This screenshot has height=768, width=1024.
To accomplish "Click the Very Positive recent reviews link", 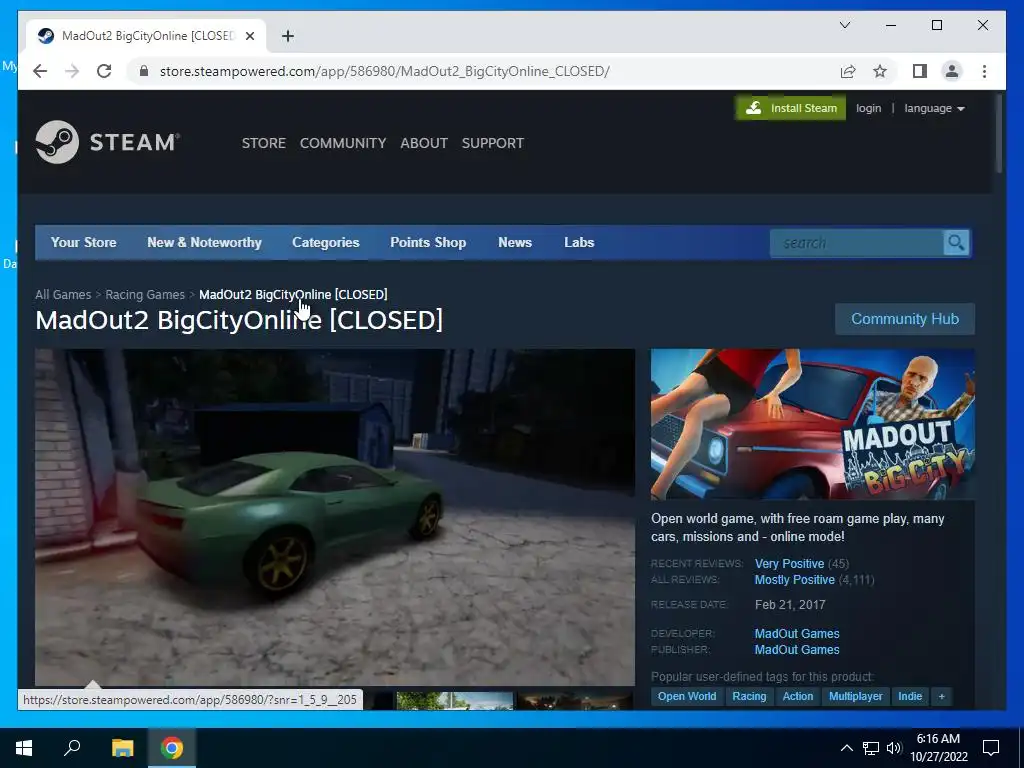I will [x=789, y=564].
